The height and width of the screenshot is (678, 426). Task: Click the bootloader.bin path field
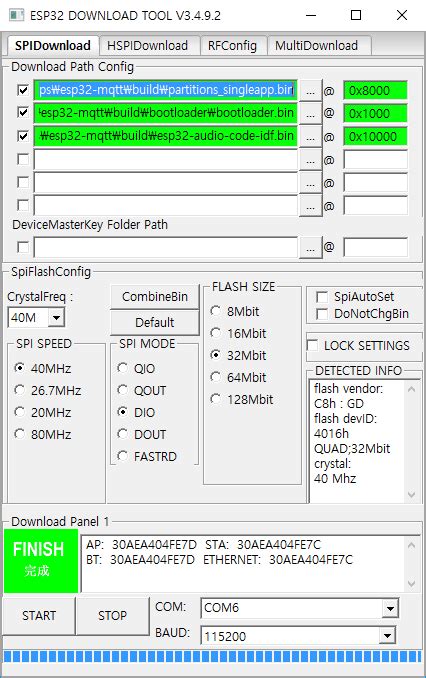166,113
